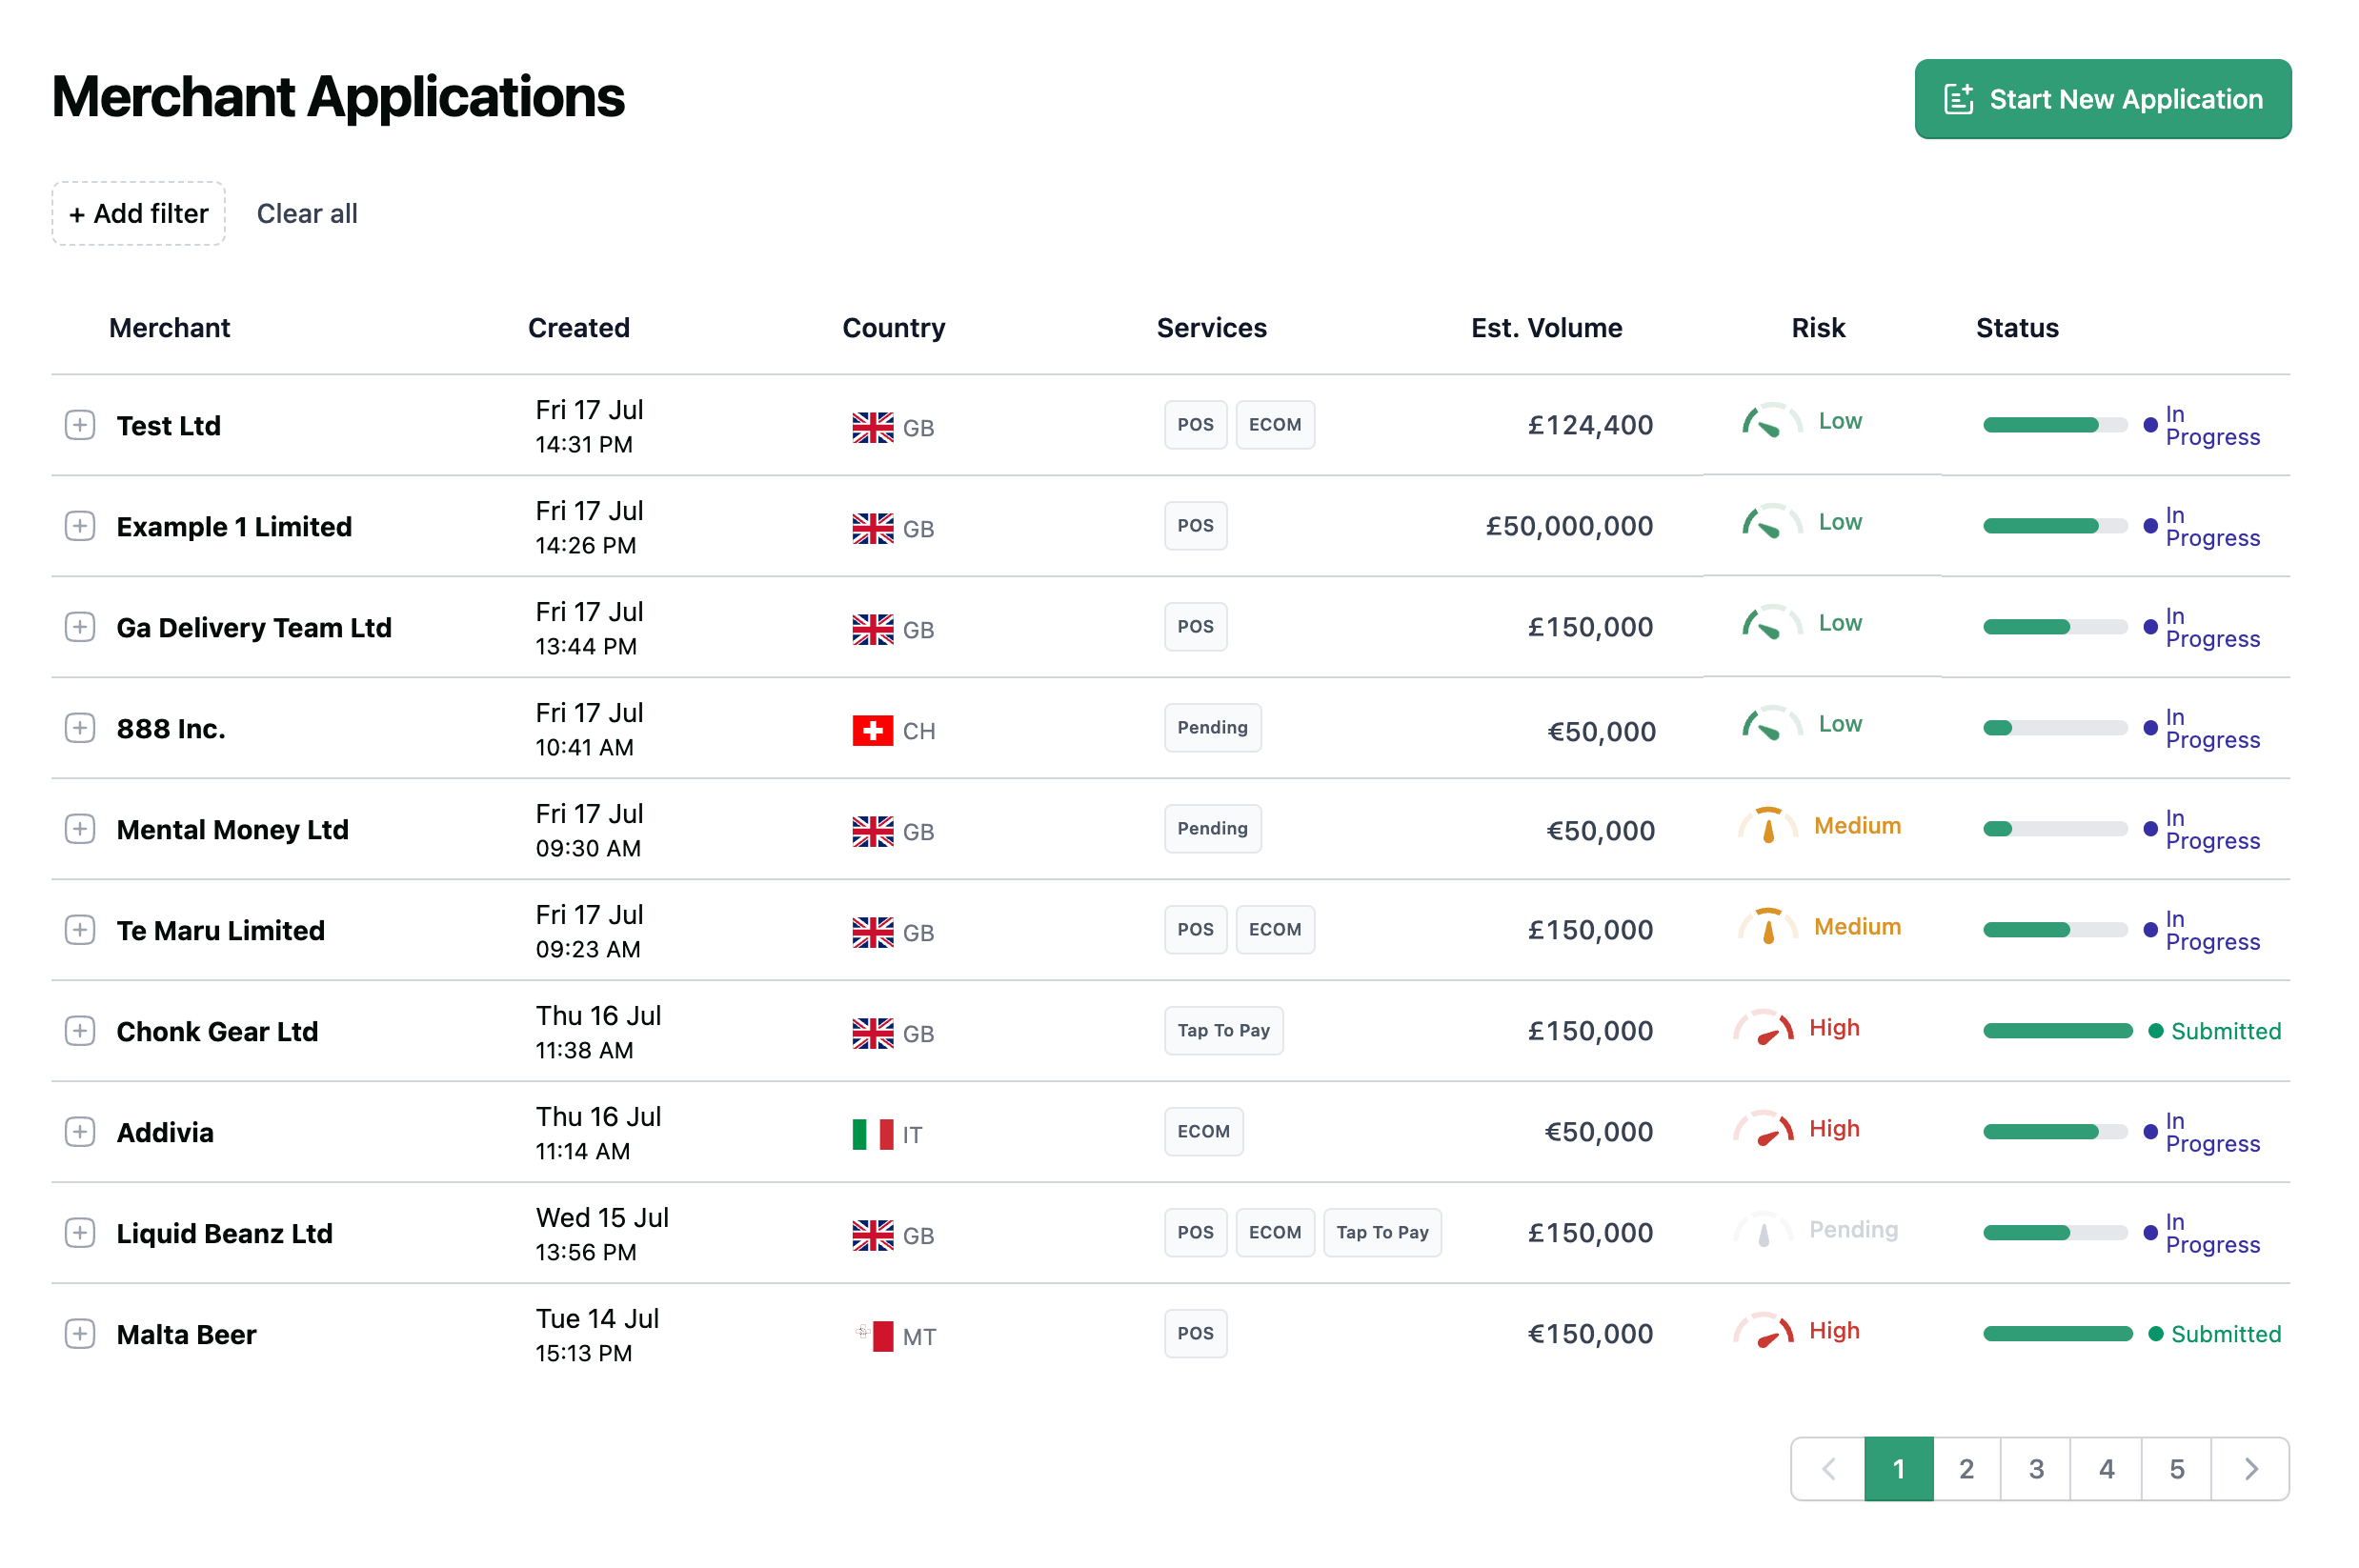This screenshot has width=2359, height=1568.
Task: Click the Tue 14 Jul created date
Action: pyautogui.click(x=597, y=1318)
